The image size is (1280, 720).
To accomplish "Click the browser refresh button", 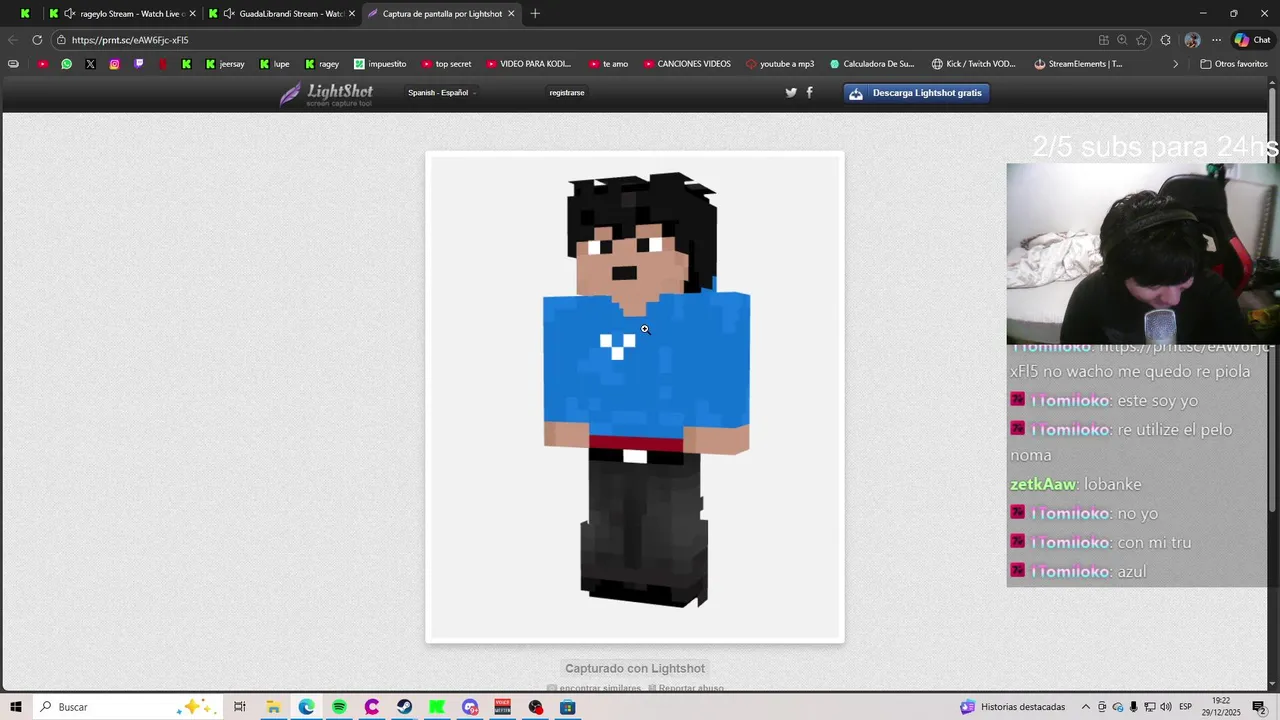I will tap(37, 40).
